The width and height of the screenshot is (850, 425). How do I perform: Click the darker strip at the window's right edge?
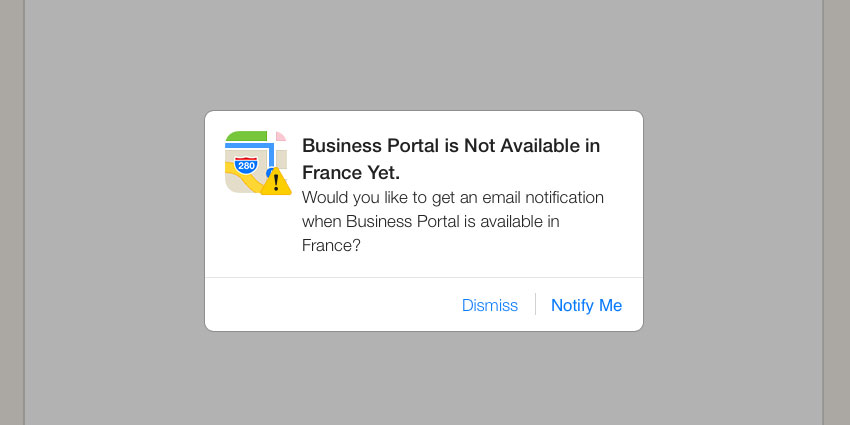point(836,212)
